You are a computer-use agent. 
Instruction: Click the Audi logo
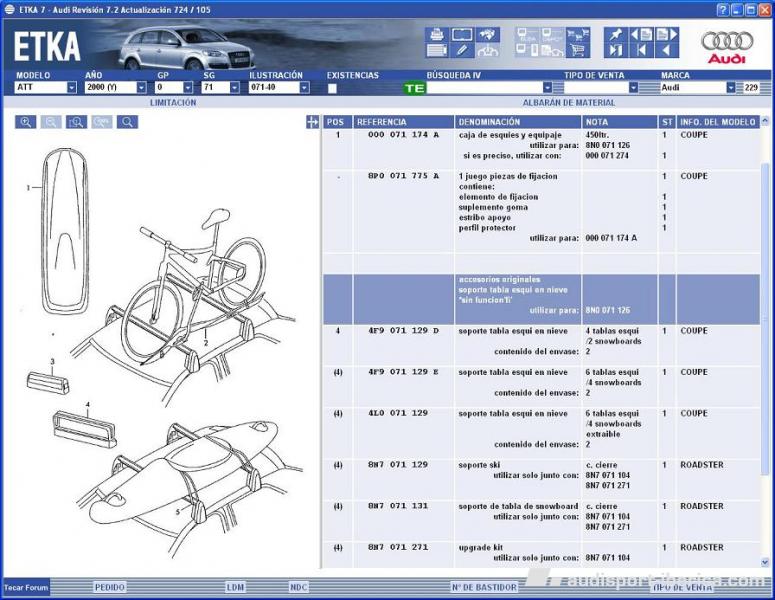pyautogui.click(x=727, y=47)
